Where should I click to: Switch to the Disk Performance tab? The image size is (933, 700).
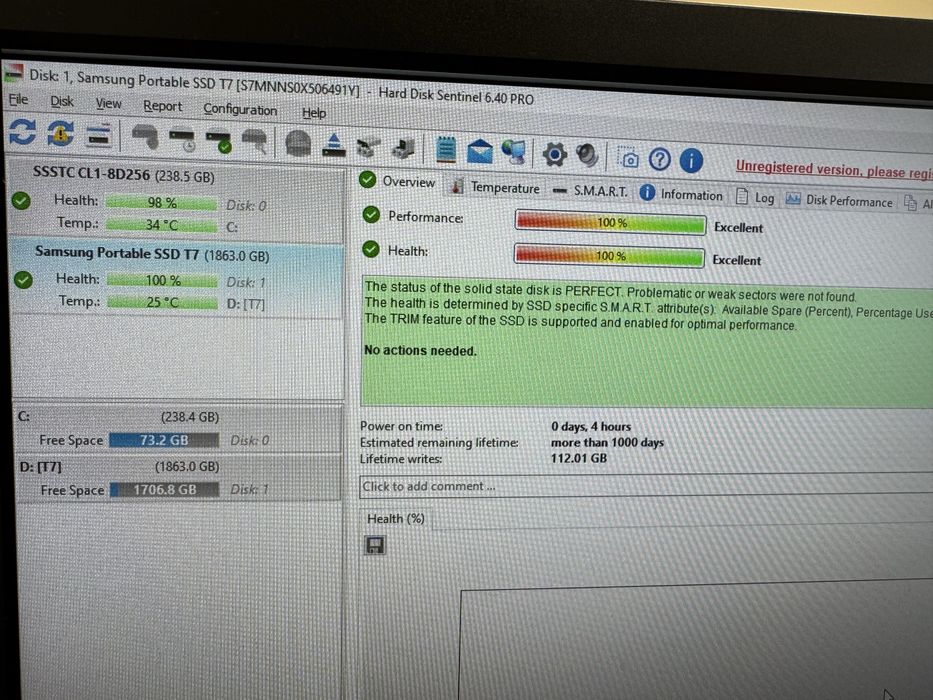click(839, 201)
